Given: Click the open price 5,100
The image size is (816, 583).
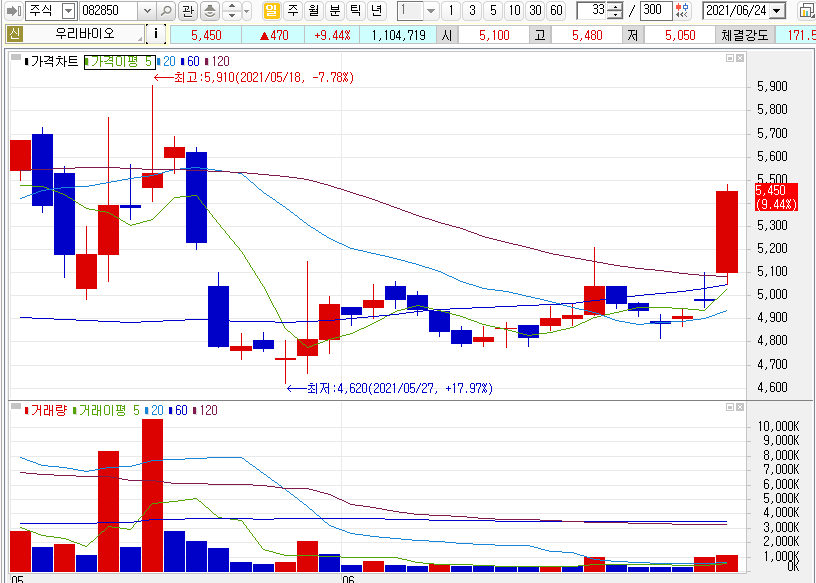Looking at the screenshot, I should pyautogui.click(x=494, y=35).
